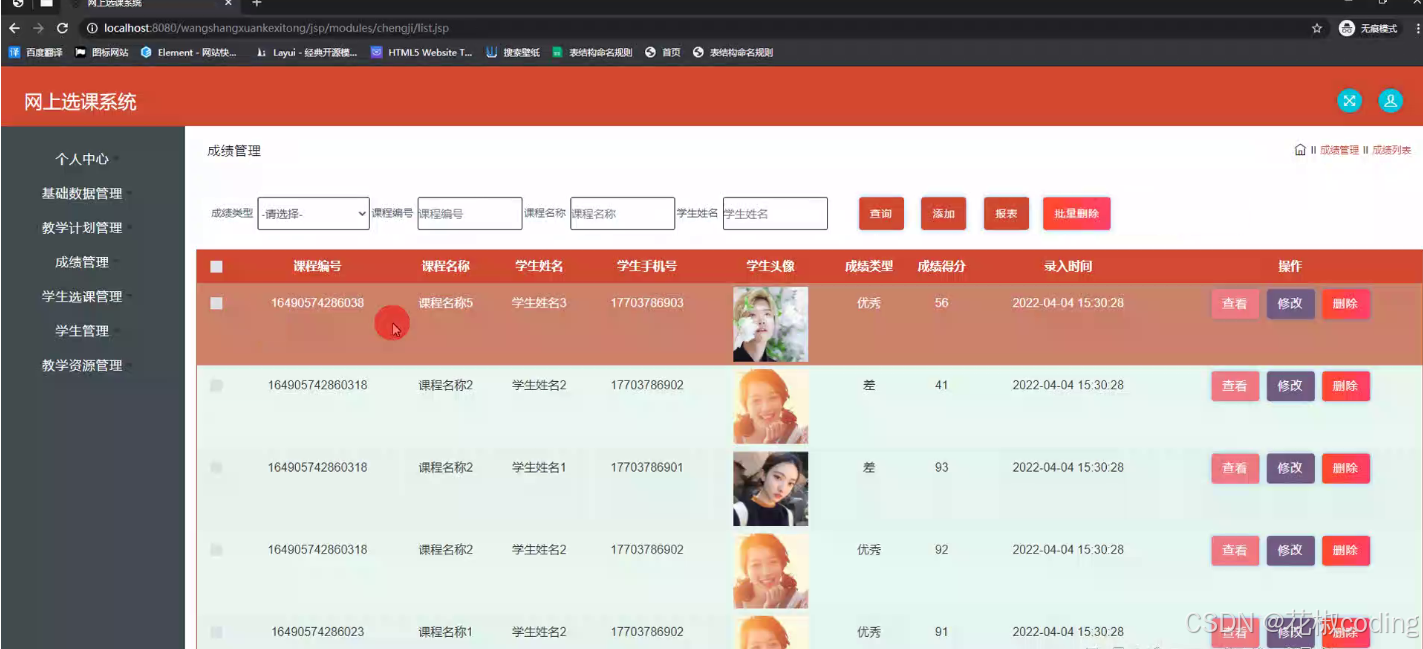1423x649 pixels.
Task: Open student photo in score 92 row
Action: pos(770,570)
